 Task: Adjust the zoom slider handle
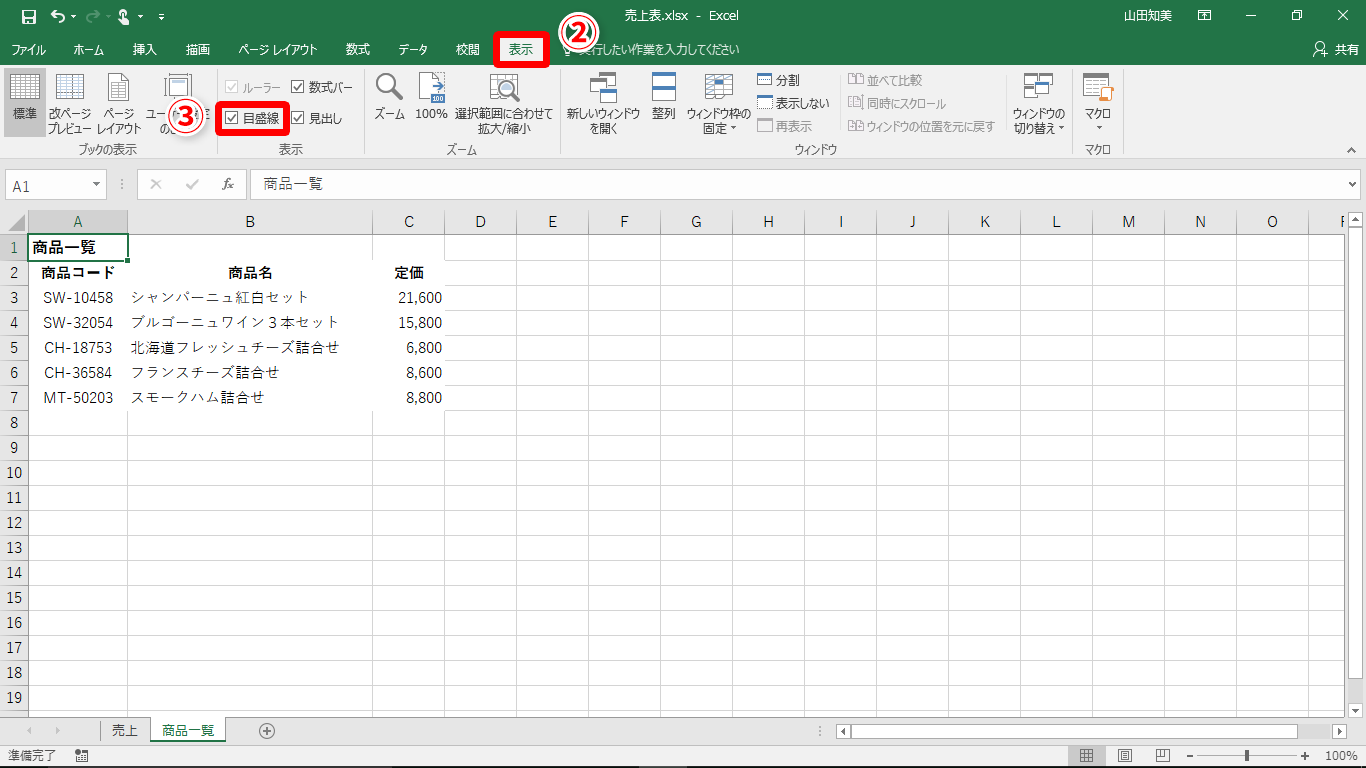pyautogui.click(x=1246, y=756)
